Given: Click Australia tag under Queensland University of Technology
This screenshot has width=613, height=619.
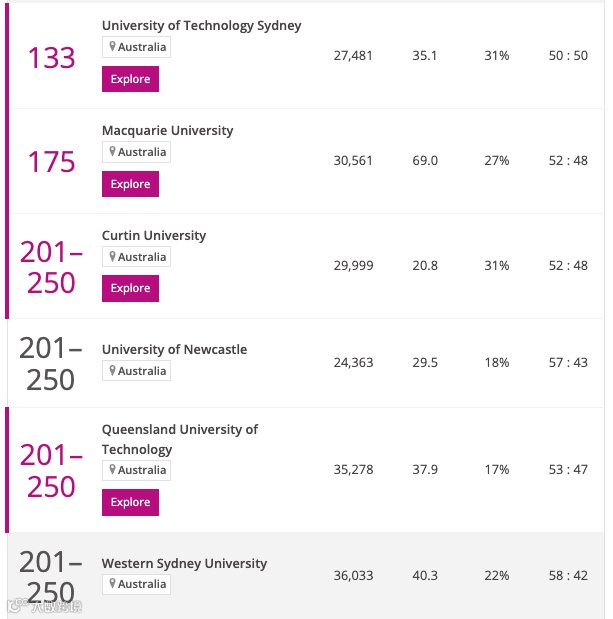Looking at the screenshot, I should pyautogui.click(x=137, y=470).
